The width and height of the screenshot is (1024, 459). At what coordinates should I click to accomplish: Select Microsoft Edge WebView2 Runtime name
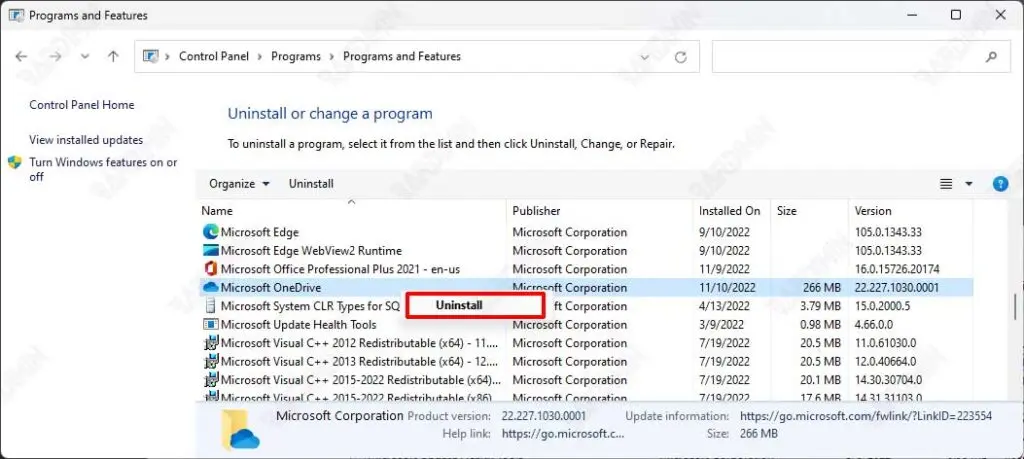[311, 251]
